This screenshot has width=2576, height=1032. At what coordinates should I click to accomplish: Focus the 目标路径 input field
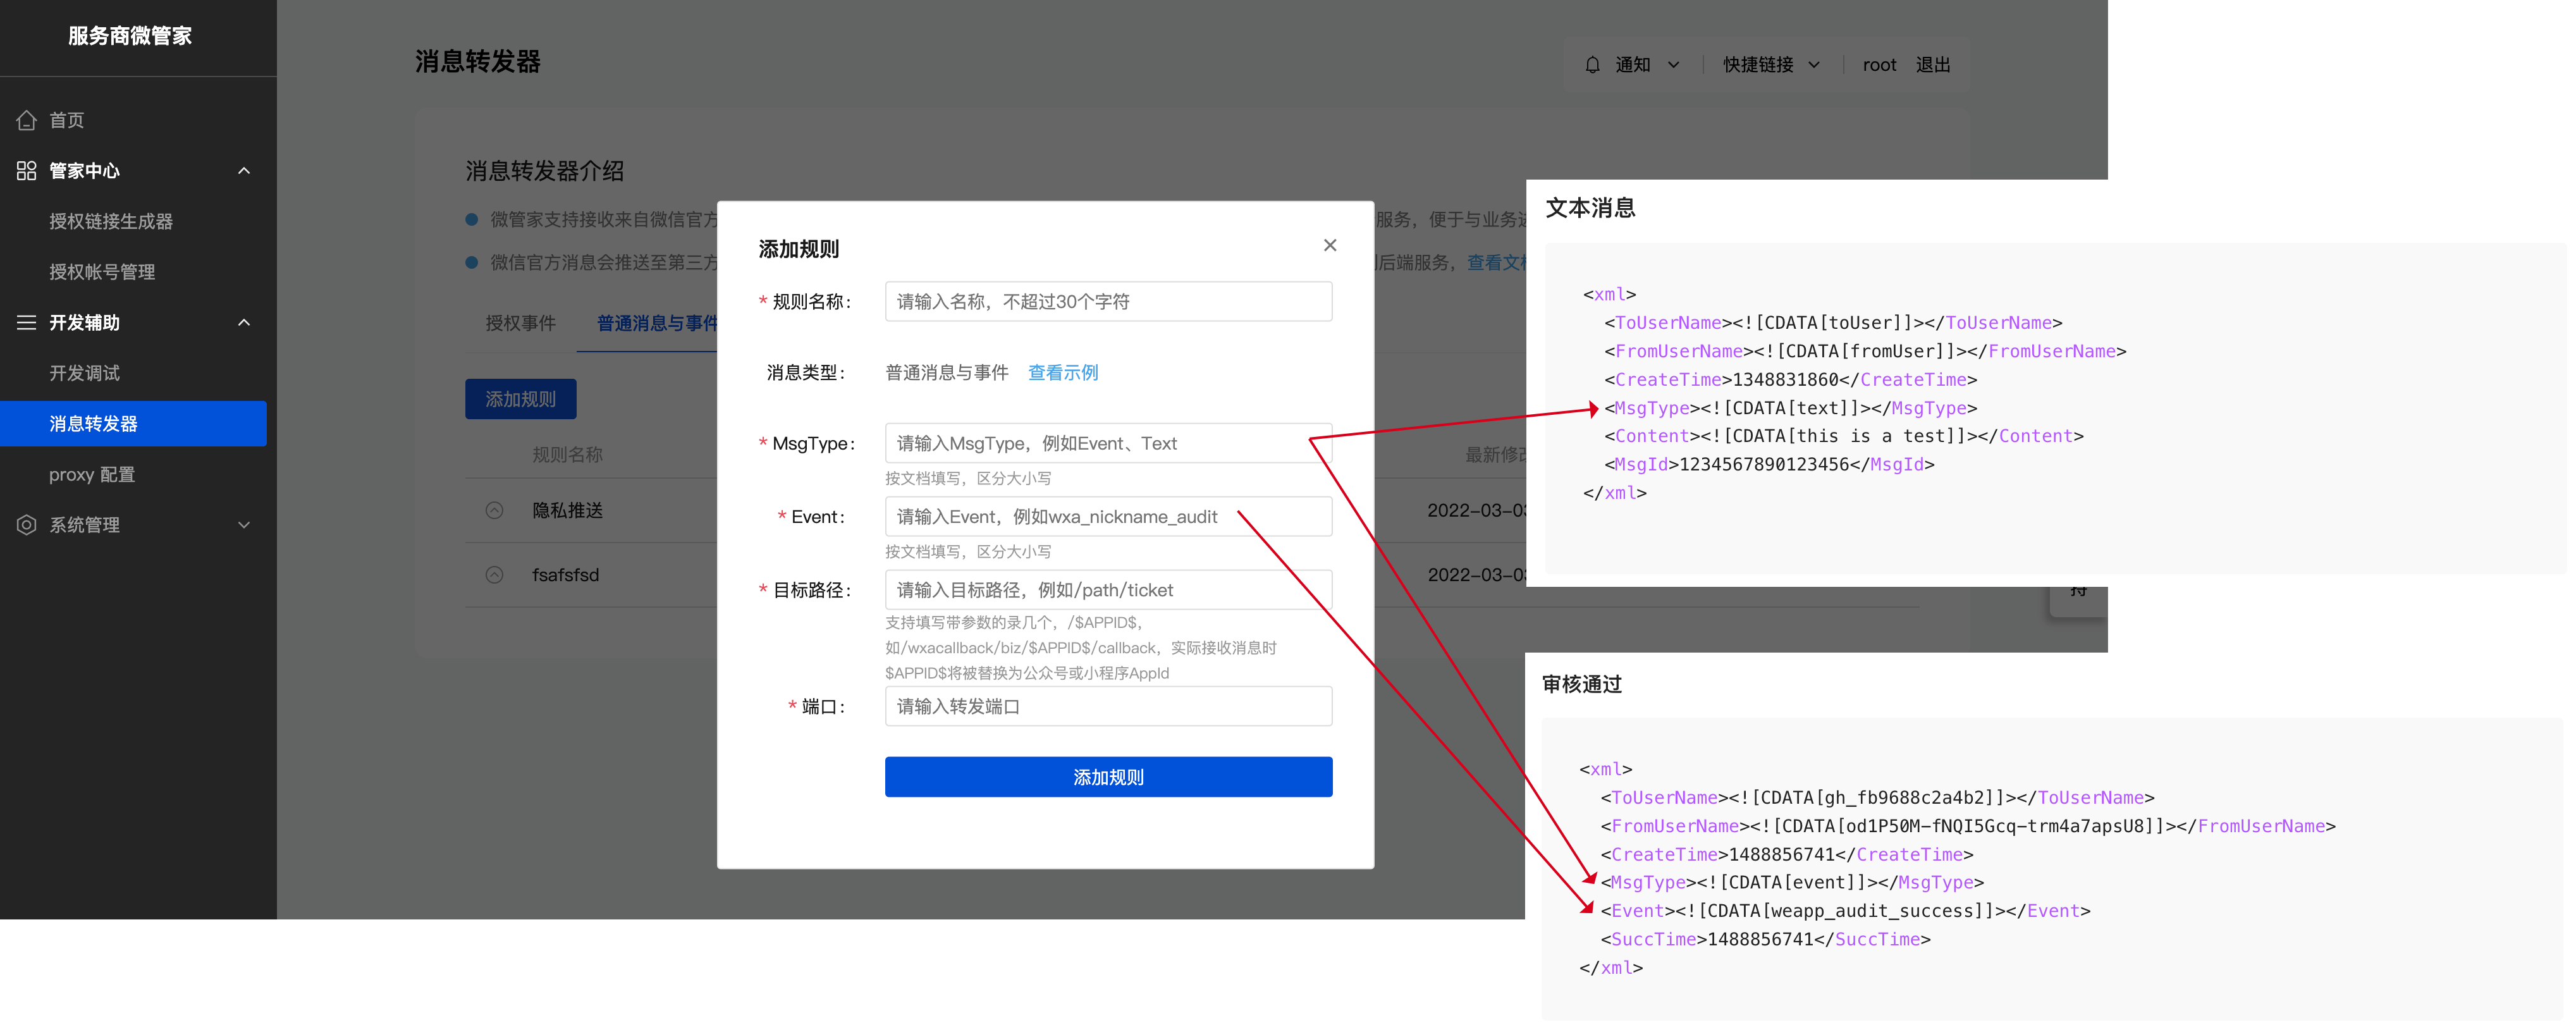click(x=1108, y=589)
